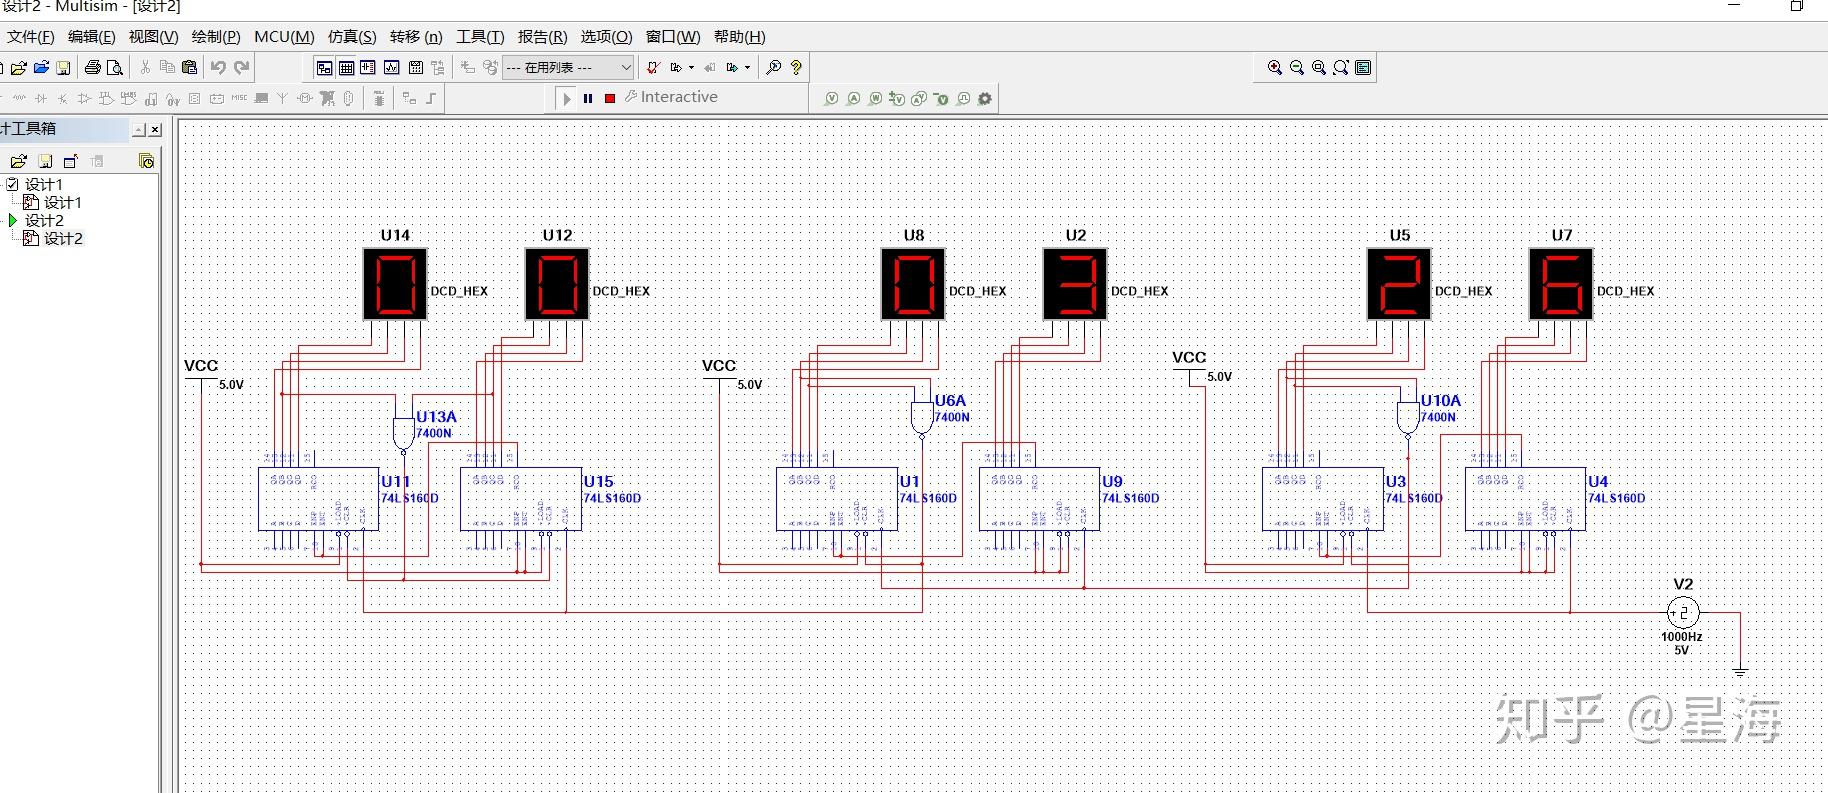Select the differential voltage probe icon
The width and height of the screenshot is (1828, 793).
pyautogui.click(x=897, y=99)
